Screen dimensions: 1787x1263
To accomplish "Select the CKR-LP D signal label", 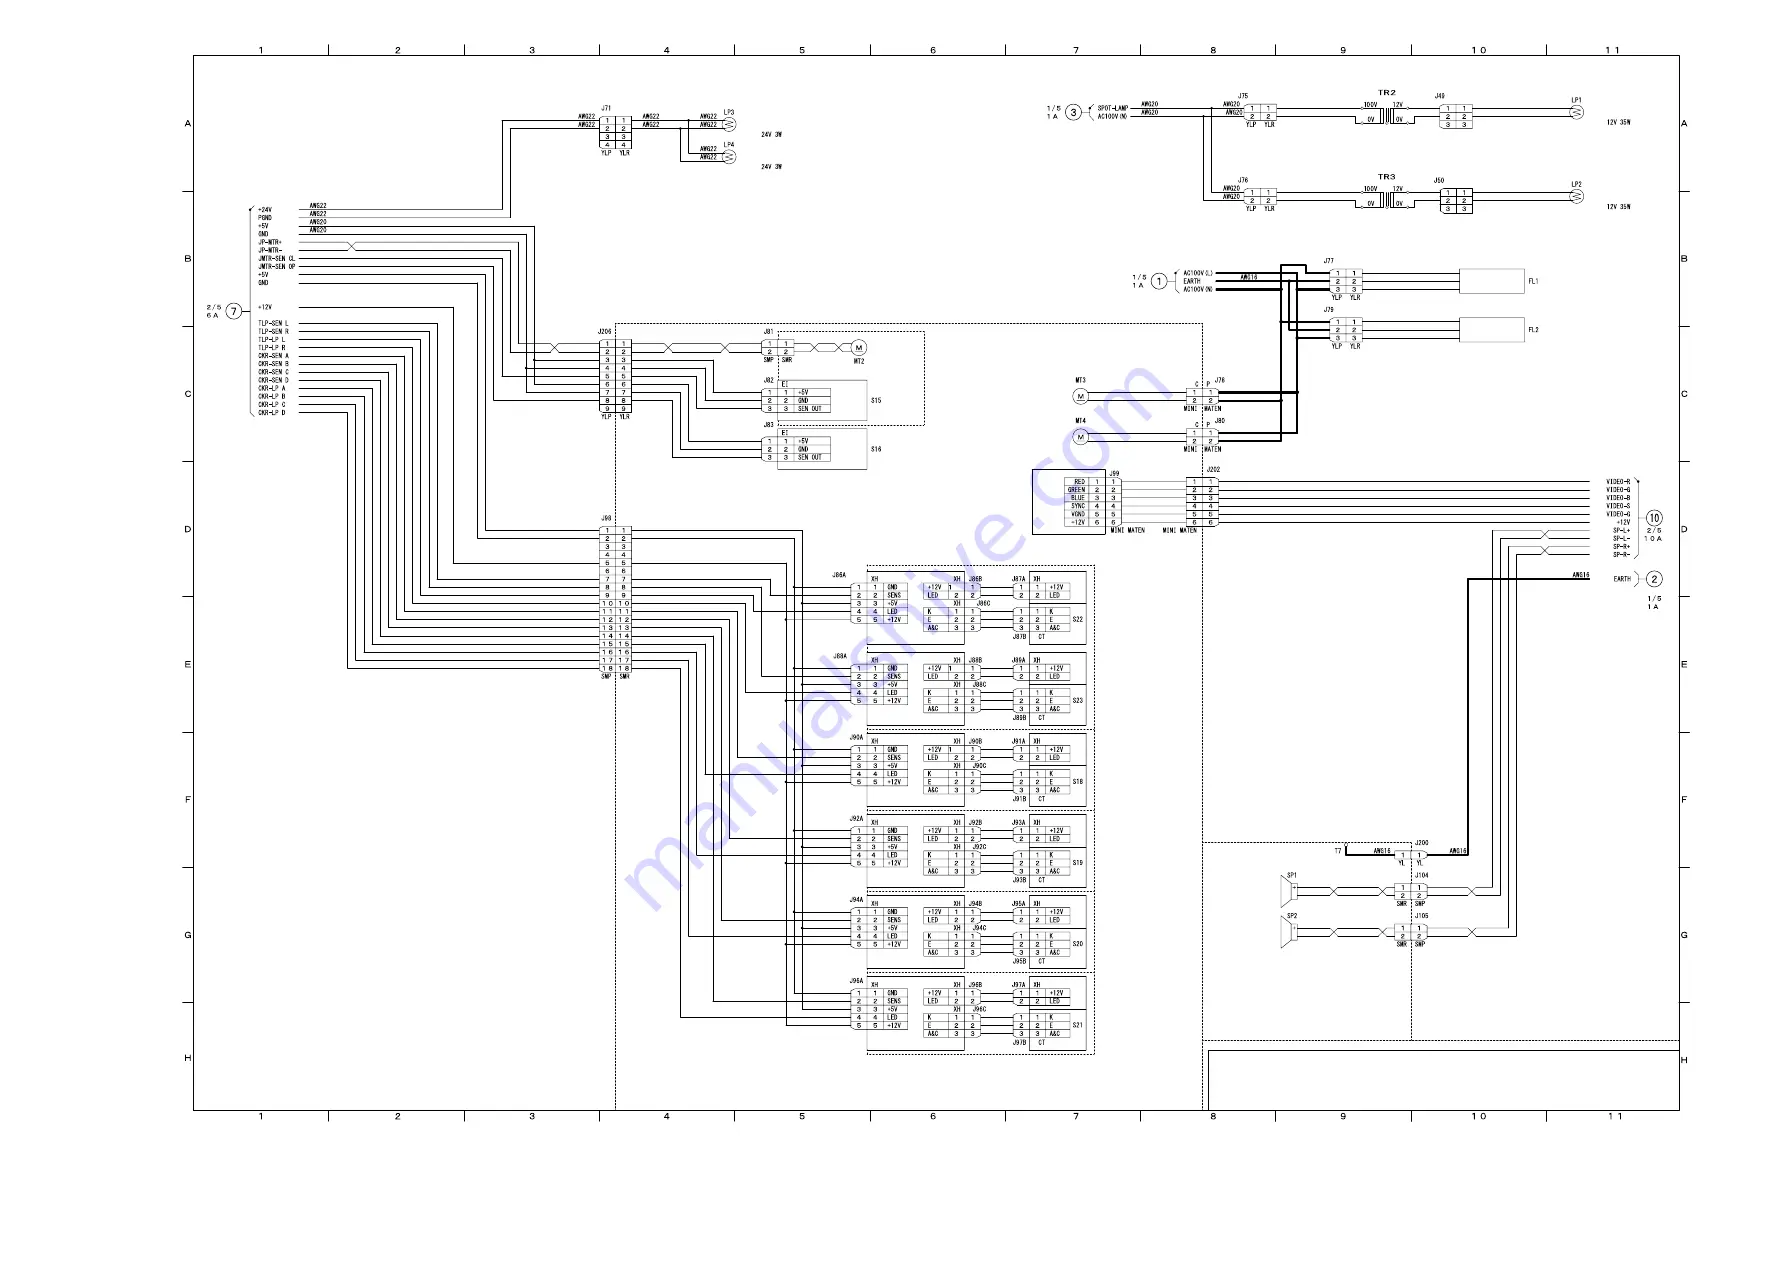I will pyautogui.click(x=272, y=412).
